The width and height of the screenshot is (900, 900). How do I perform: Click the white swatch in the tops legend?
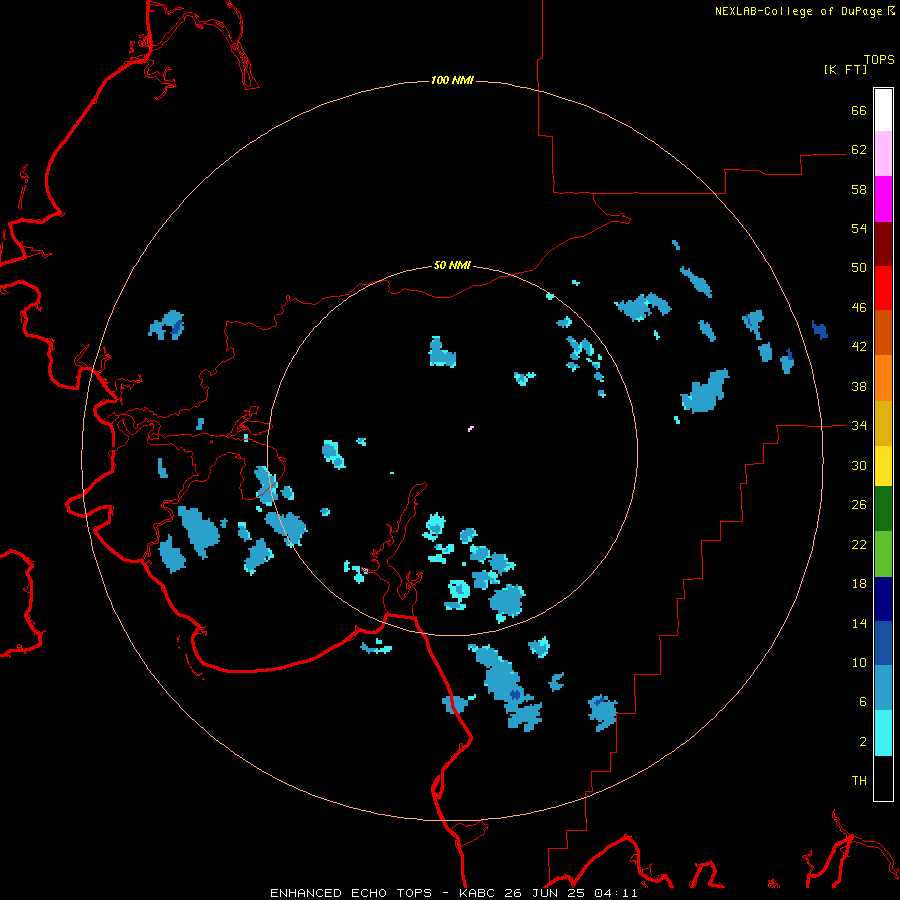pos(883,110)
